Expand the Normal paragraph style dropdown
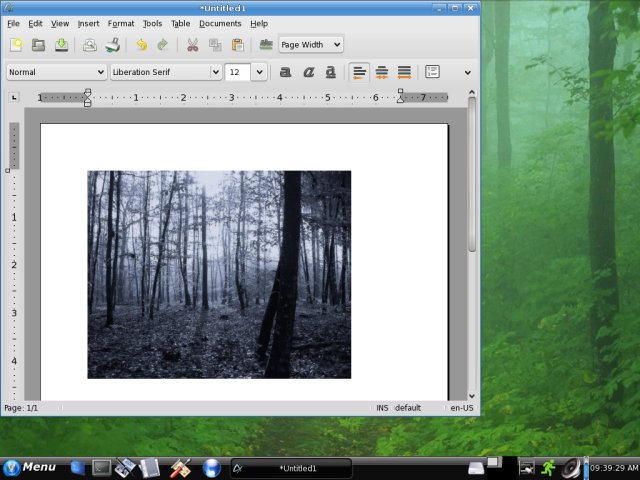The image size is (640, 480). click(56, 72)
